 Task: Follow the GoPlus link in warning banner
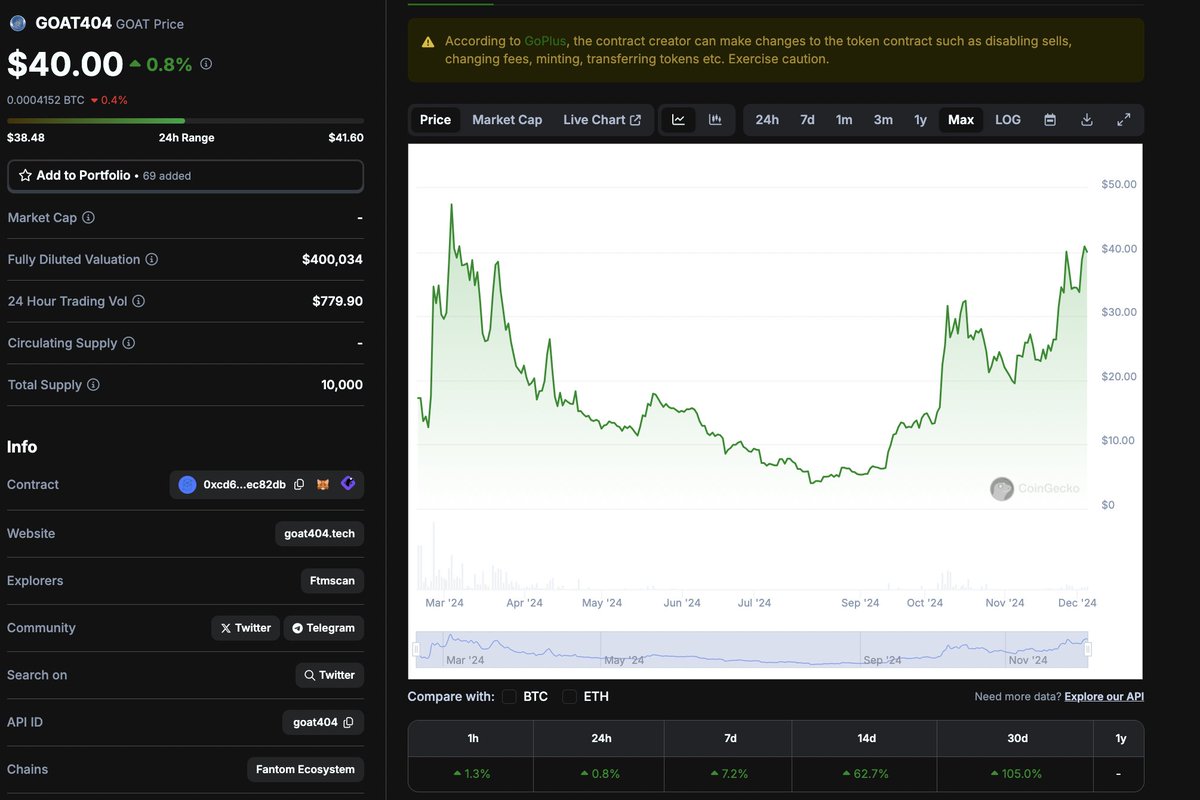[545, 41]
